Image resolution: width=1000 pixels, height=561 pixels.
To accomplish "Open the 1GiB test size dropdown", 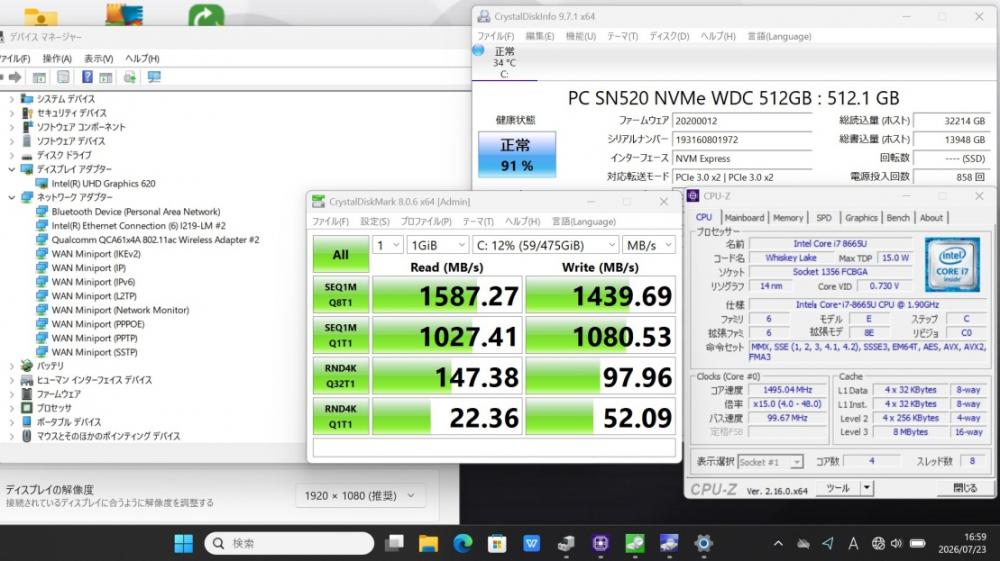I will (438, 245).
